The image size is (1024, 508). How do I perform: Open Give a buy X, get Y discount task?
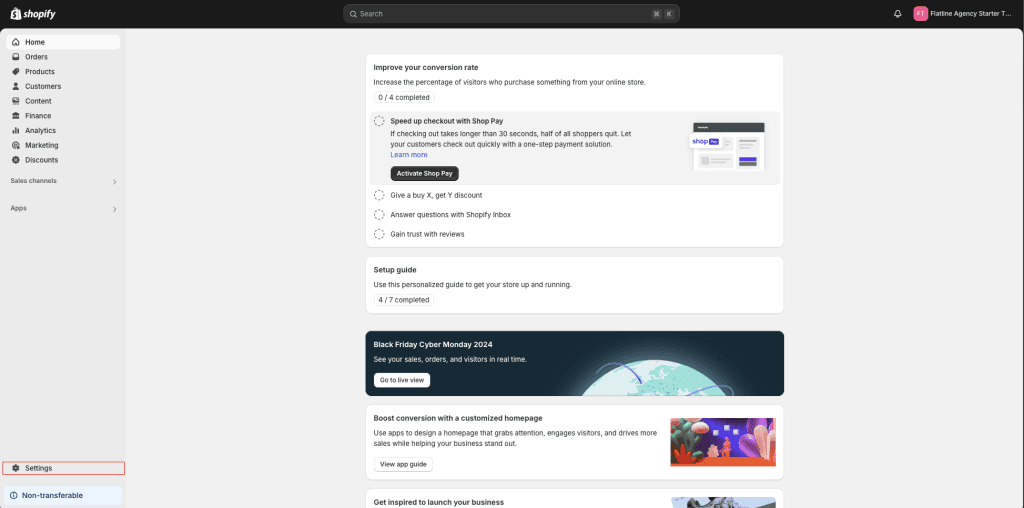click(x=436, y=195)
